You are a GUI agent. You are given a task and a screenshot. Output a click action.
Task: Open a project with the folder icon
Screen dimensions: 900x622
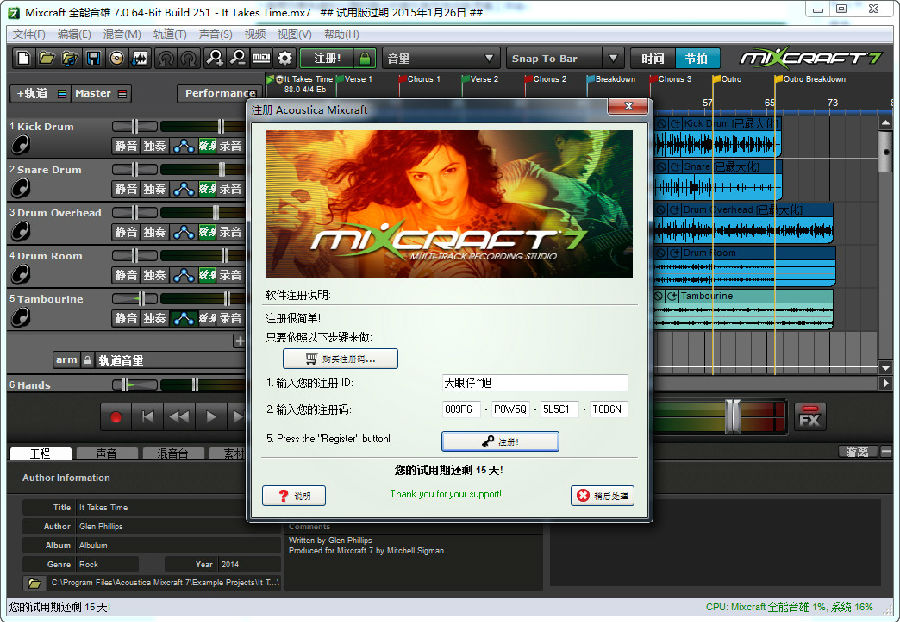47,58
